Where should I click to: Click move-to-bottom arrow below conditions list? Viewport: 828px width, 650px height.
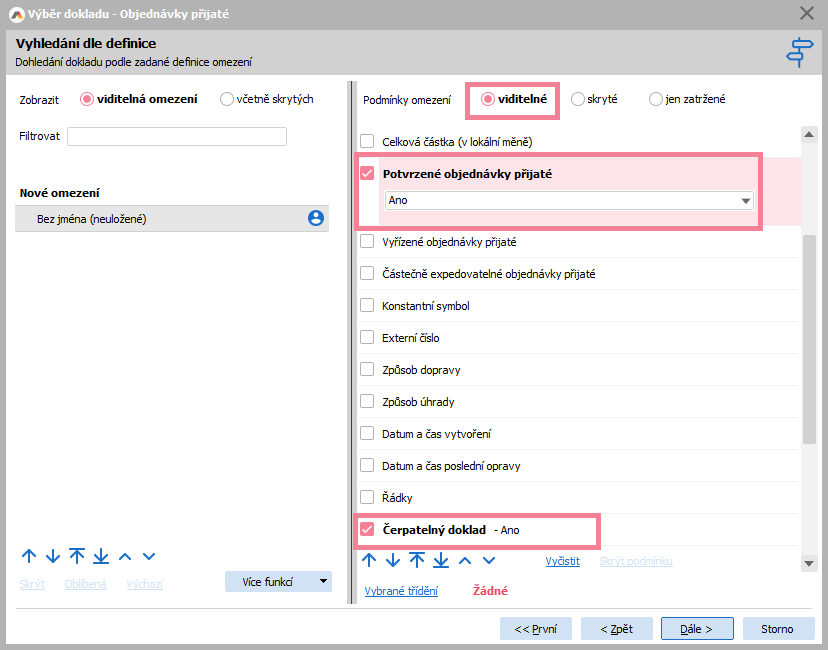(x=441, y=560)
